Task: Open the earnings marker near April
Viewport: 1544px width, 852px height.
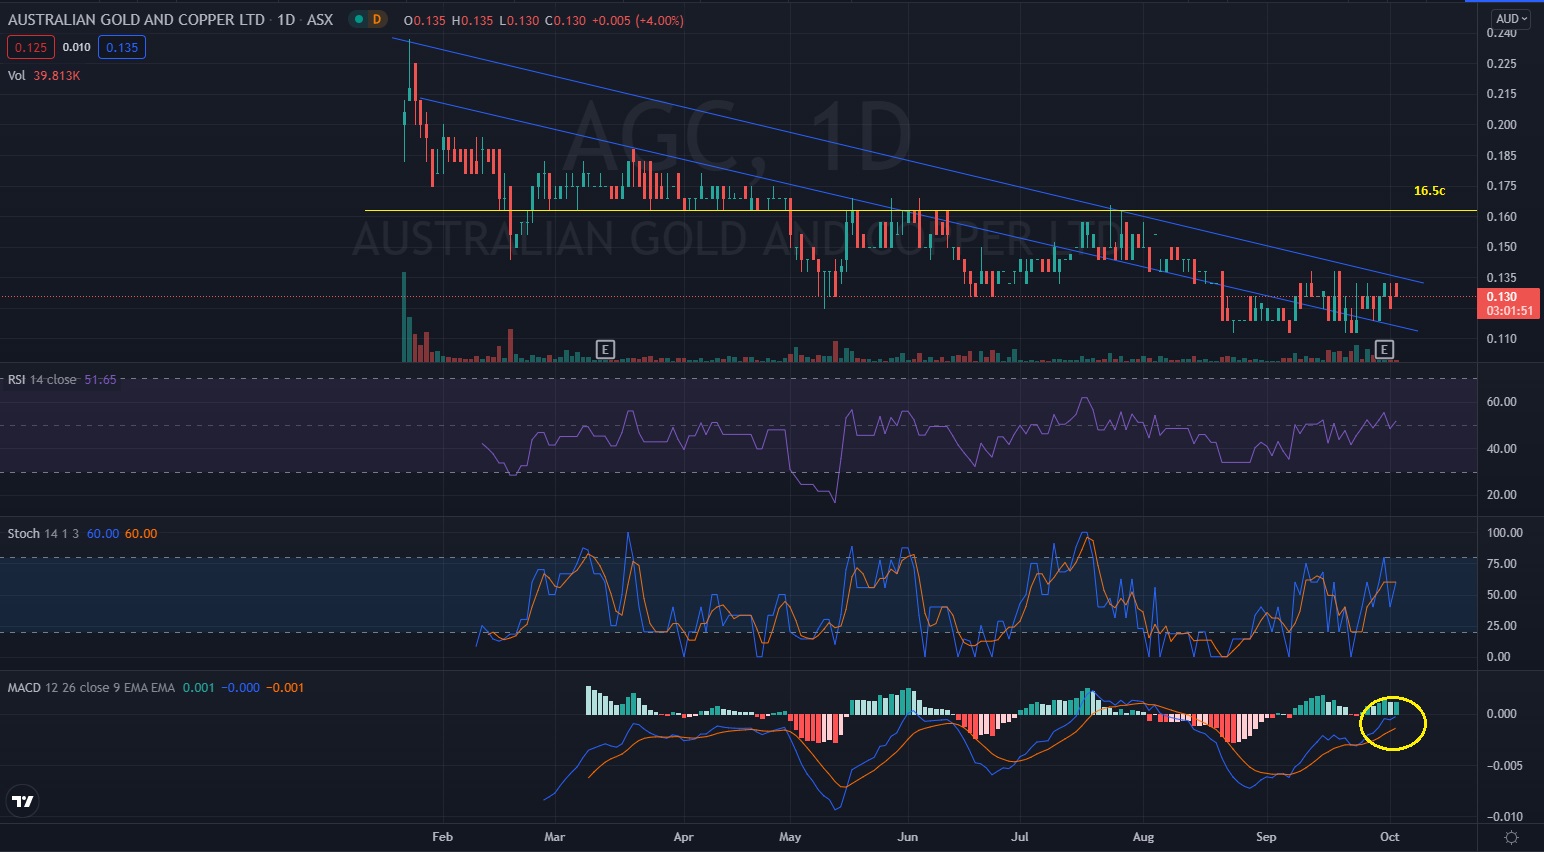Action: (x=604, y=349)
